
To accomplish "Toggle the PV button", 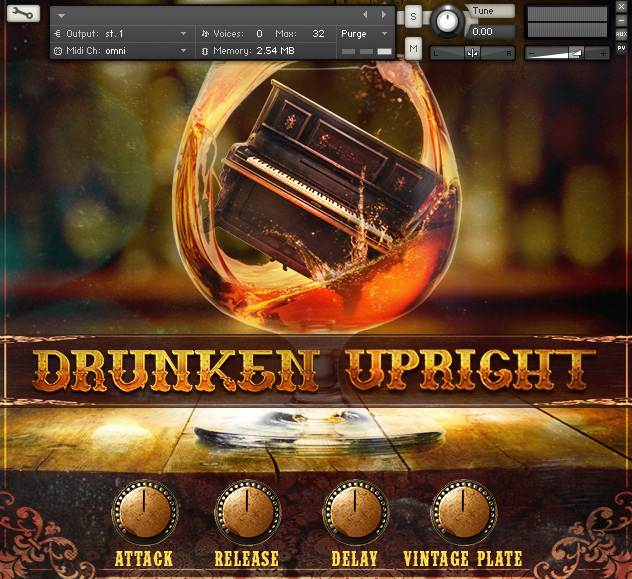I will pyautogui.click(x=621, y=48).
